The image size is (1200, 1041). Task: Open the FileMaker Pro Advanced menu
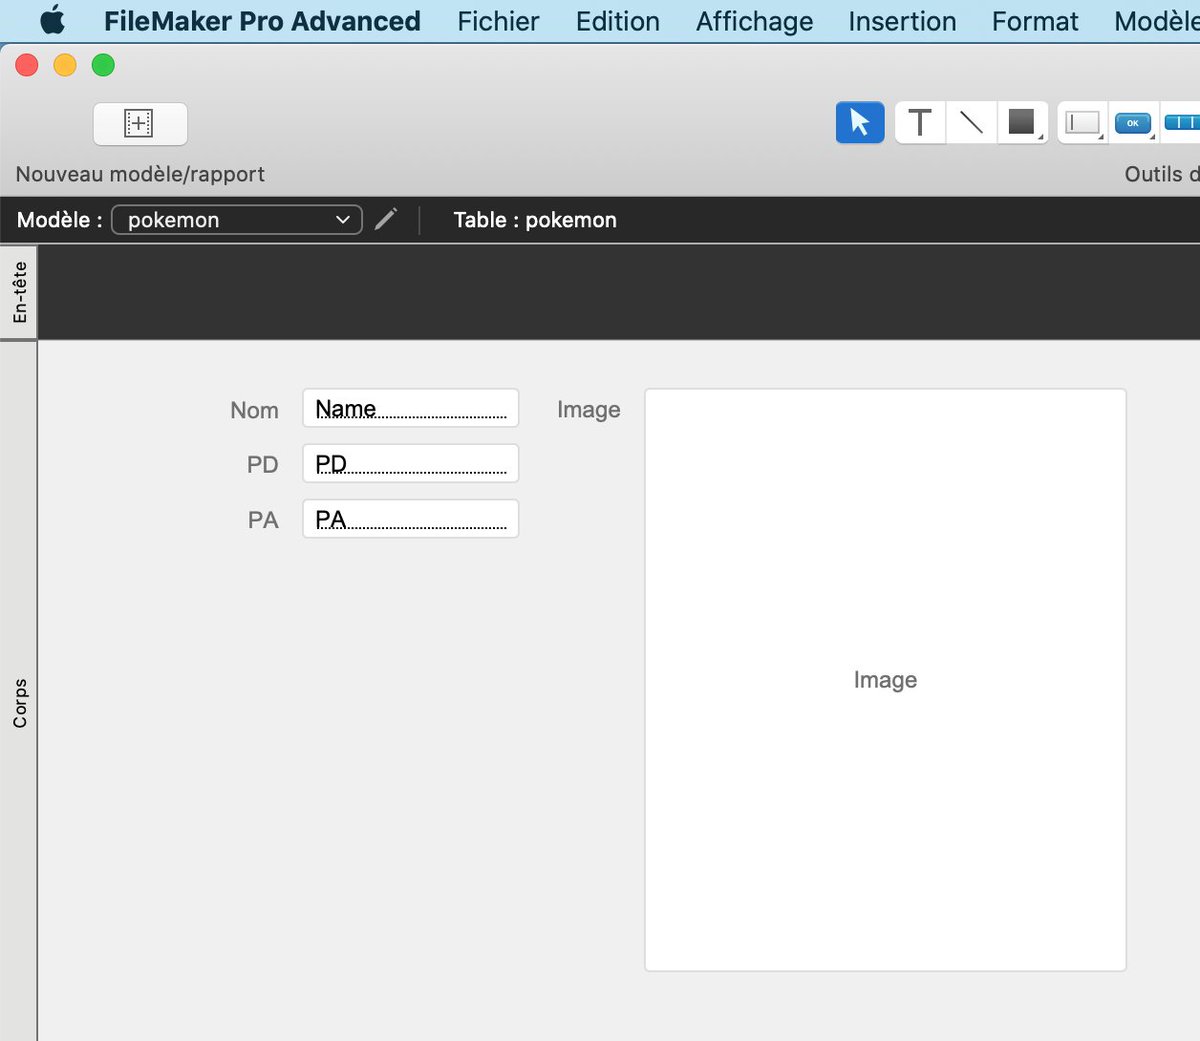pos(262,21)
